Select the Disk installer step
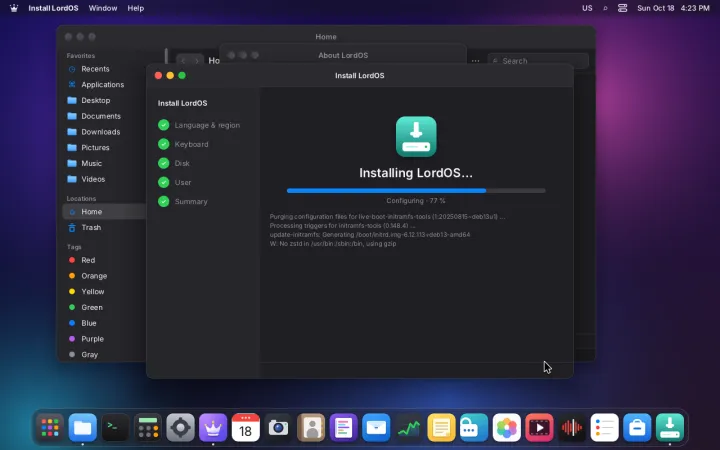This screenshot has height=450, width=720. click(174, 163)
